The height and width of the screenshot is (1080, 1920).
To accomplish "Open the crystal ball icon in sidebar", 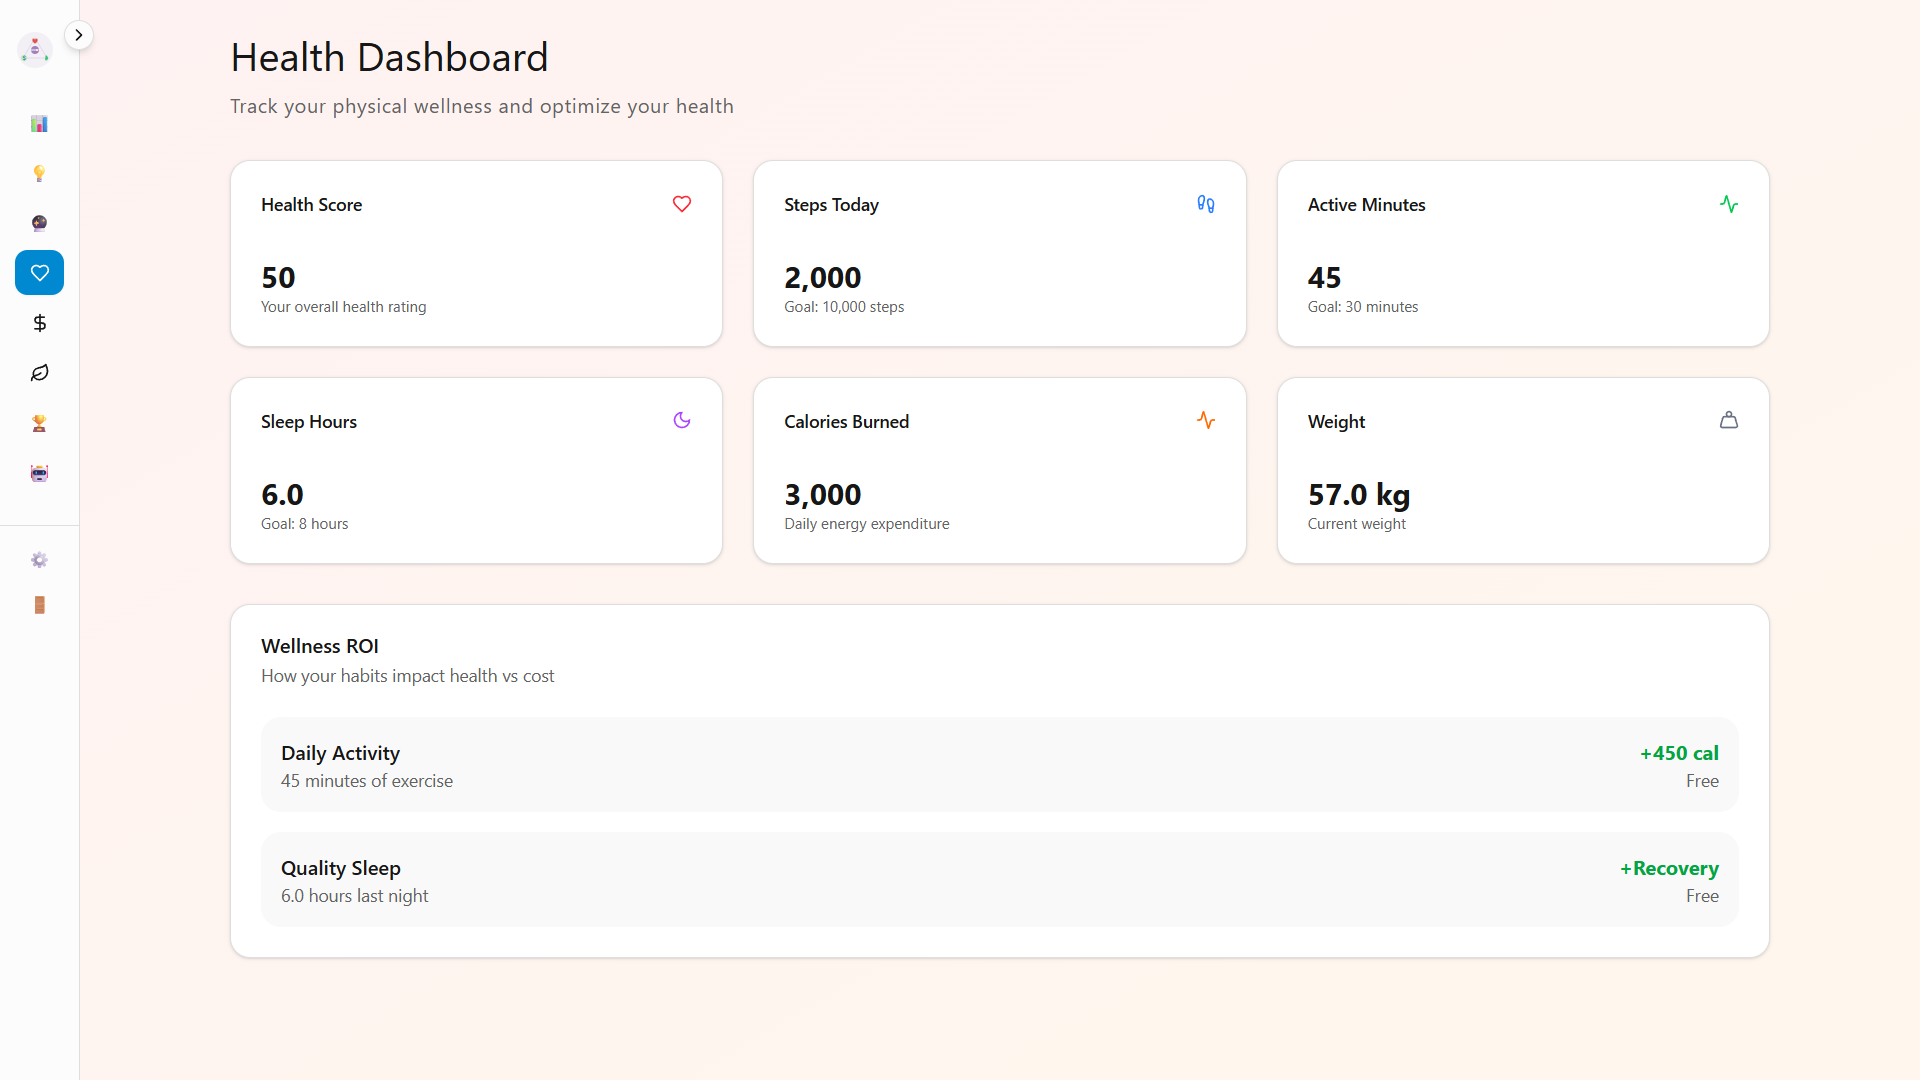I will pos(39,223).
